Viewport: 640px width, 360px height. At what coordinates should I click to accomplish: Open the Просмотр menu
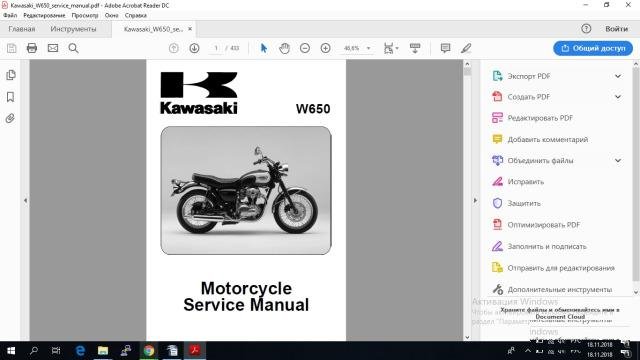[x=85, y=15]
